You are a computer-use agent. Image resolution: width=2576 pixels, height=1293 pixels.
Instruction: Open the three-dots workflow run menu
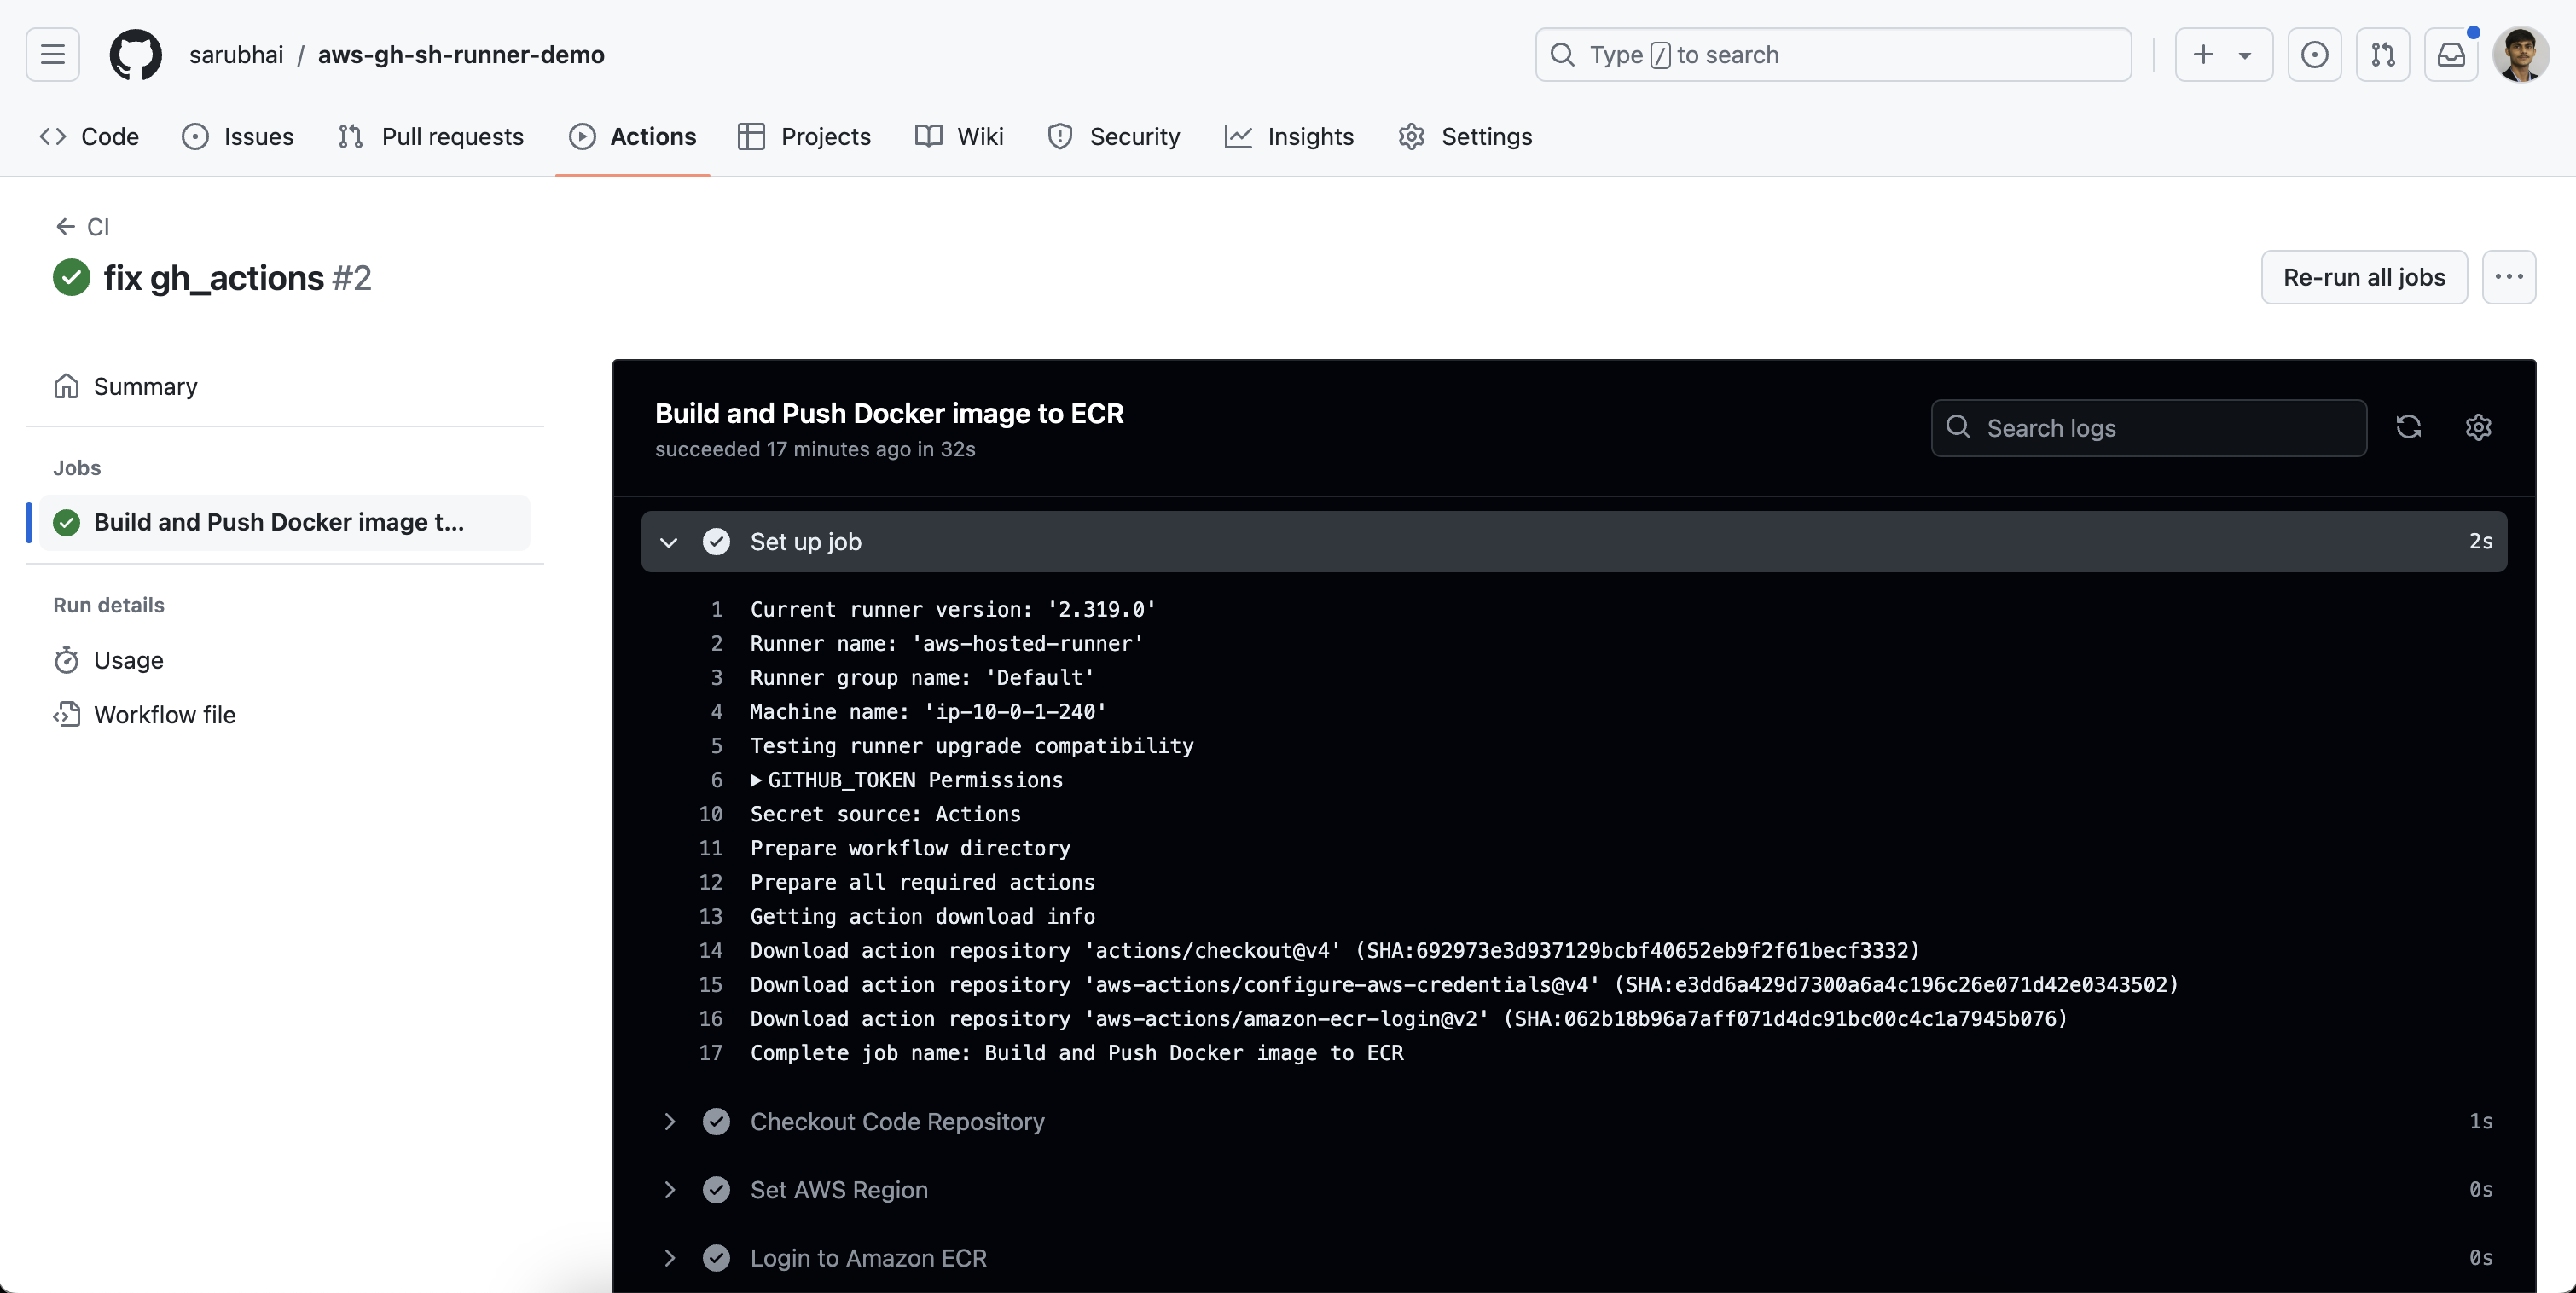click(x=2508, y=277)
